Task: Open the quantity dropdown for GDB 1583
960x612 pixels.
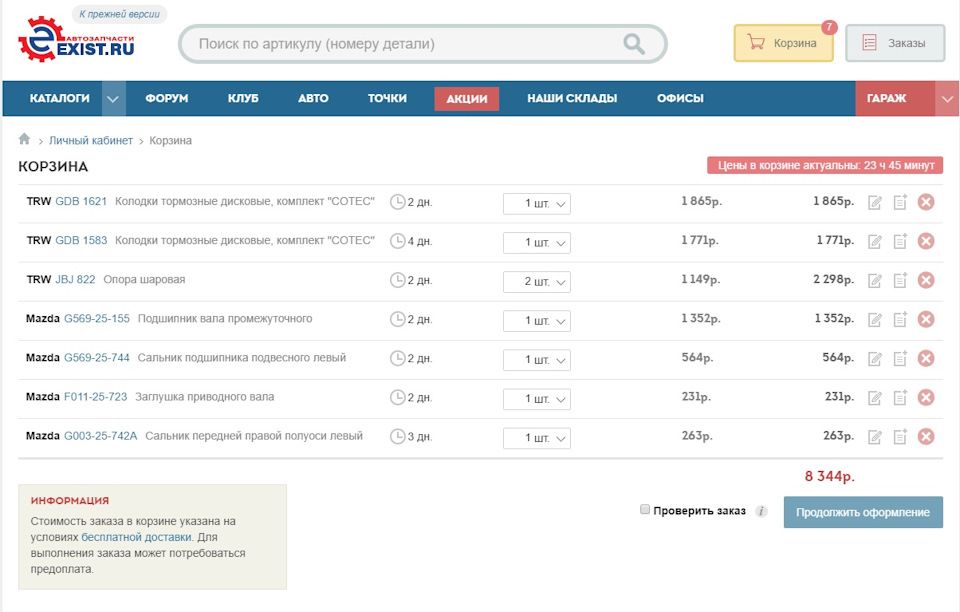Action: tap(537, 243)
